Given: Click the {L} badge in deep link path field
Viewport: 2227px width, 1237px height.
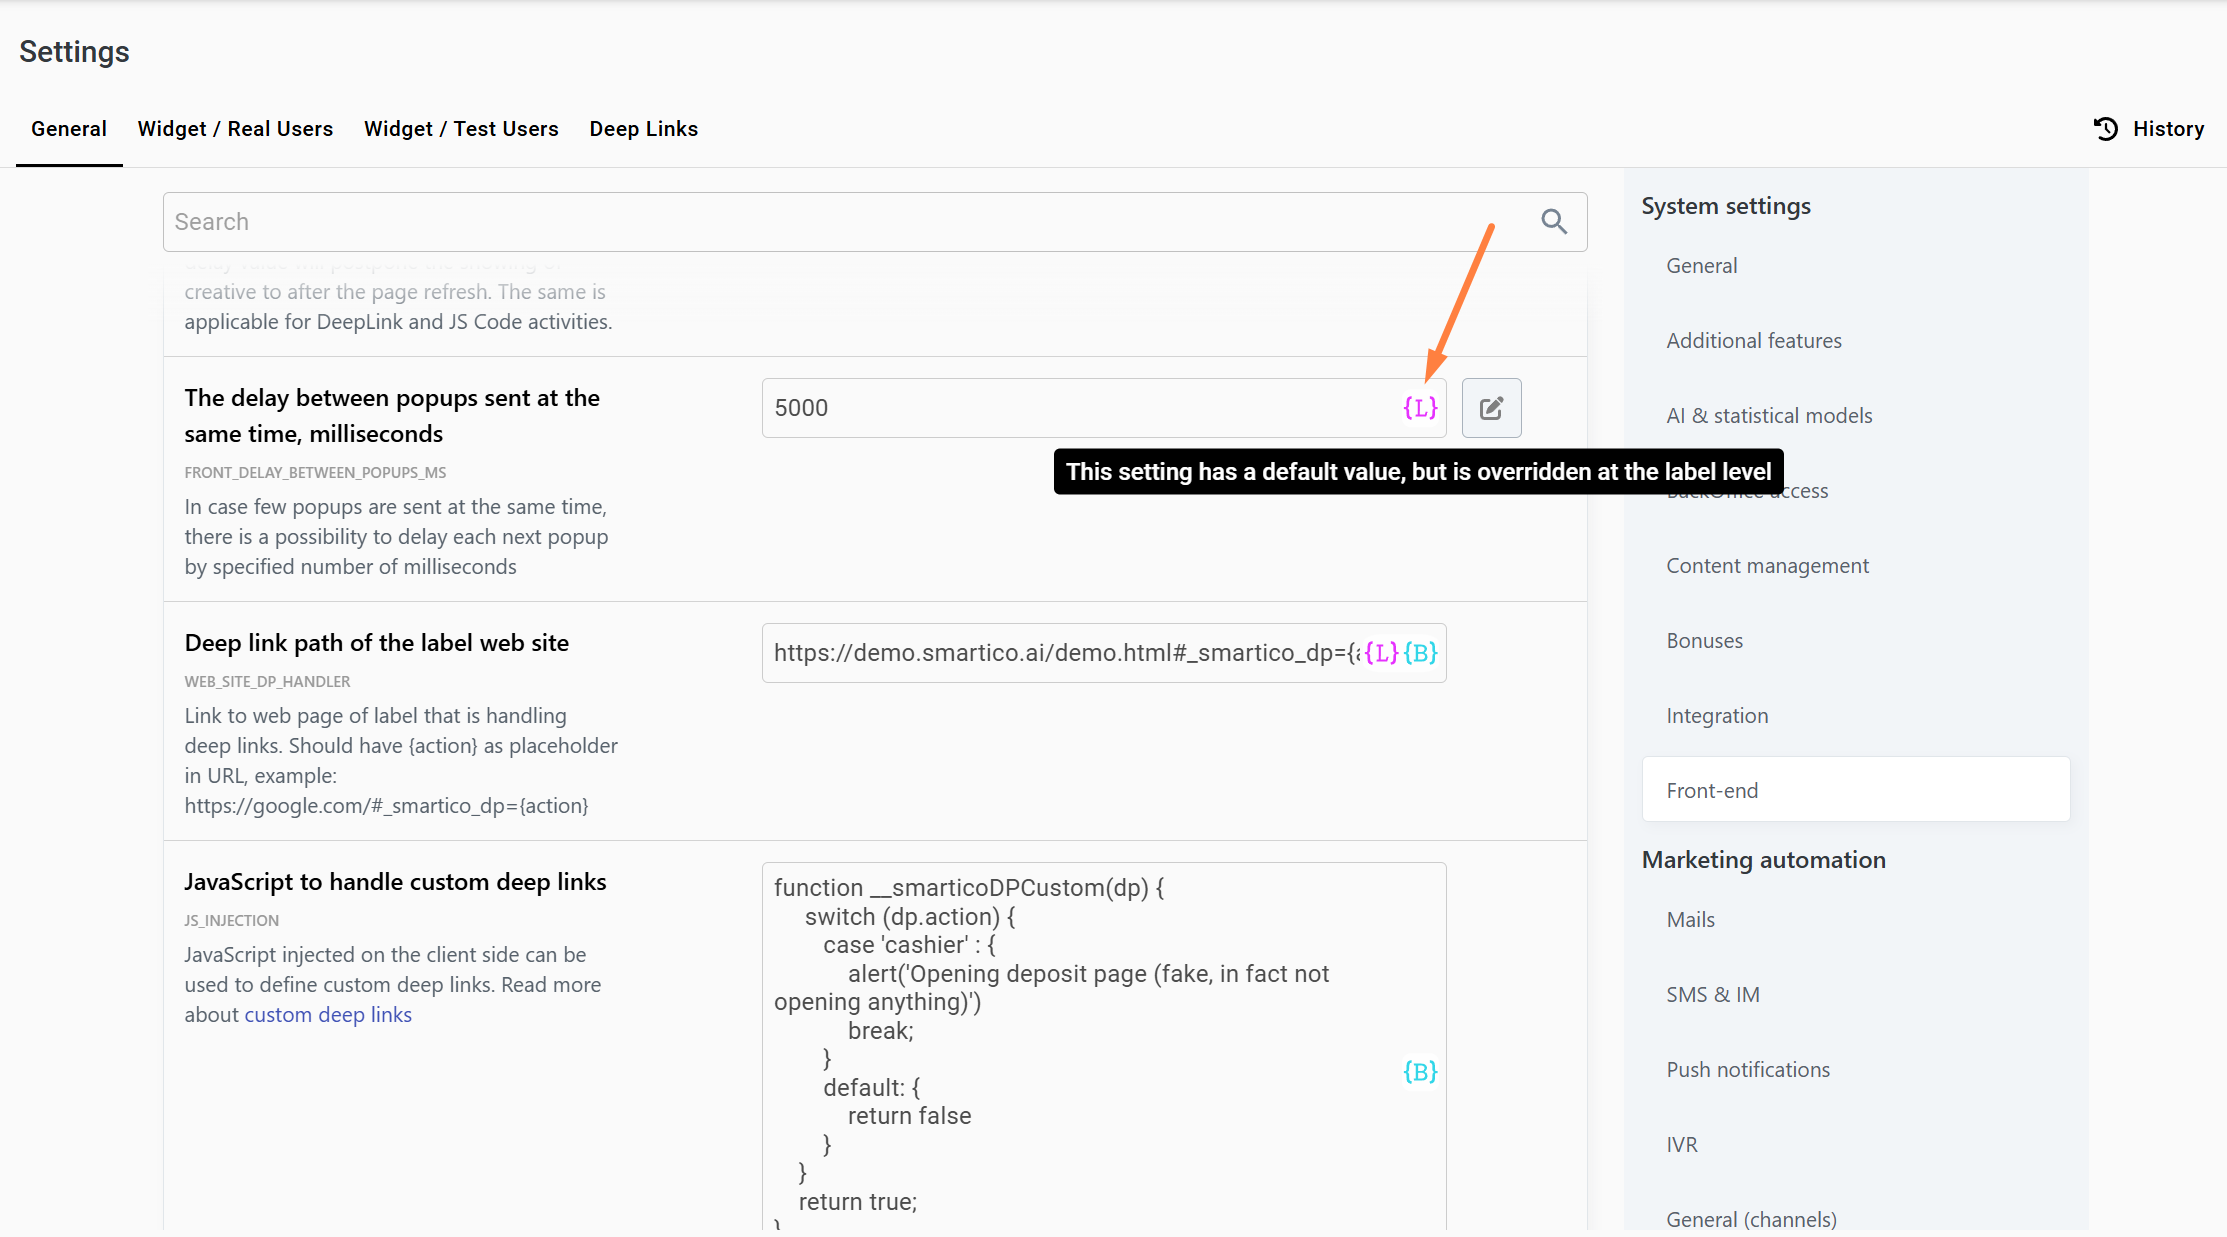Looking at the screenshot, I should click(x=1380, y=653).
